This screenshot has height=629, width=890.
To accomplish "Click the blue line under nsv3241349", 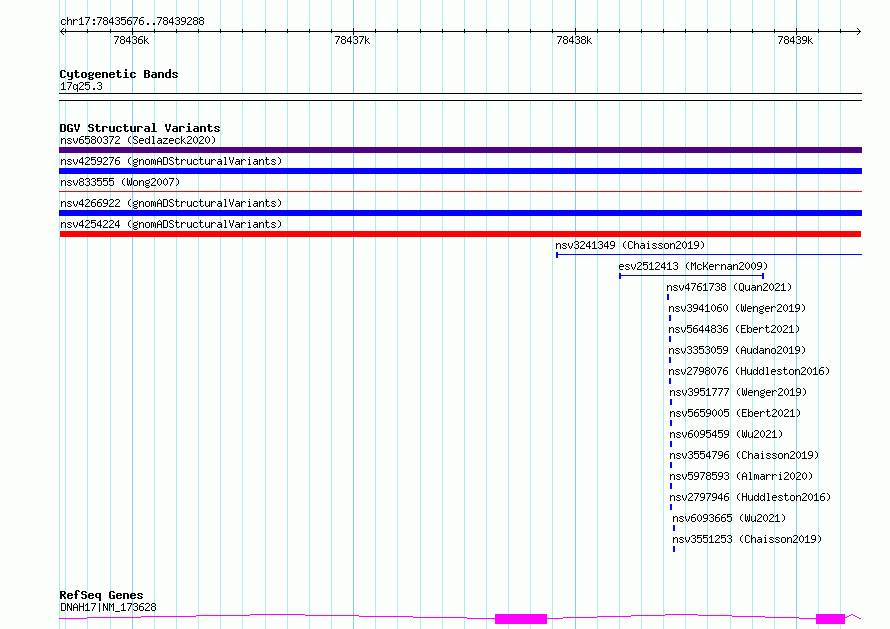I will tap(709, 255).
